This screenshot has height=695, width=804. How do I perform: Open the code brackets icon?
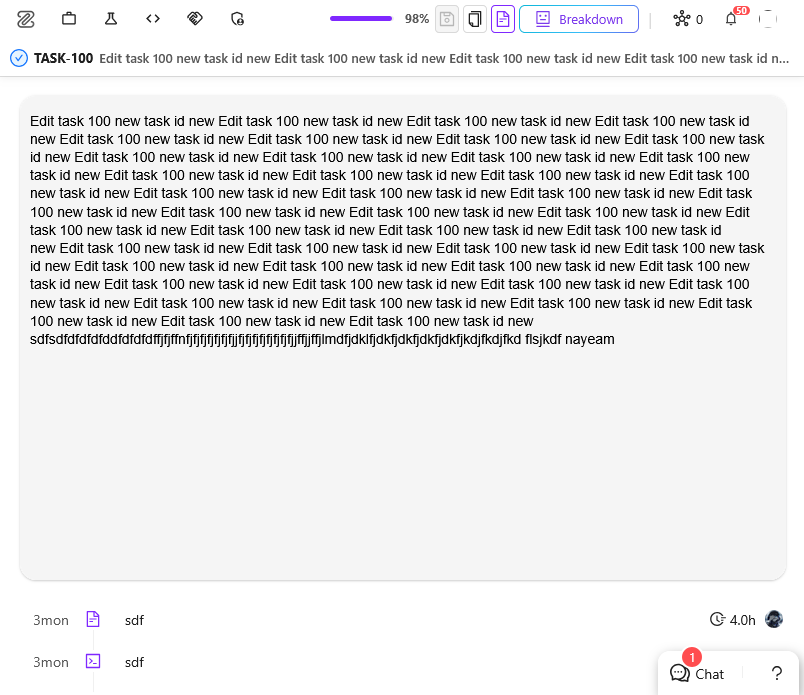tap(153, 19)
